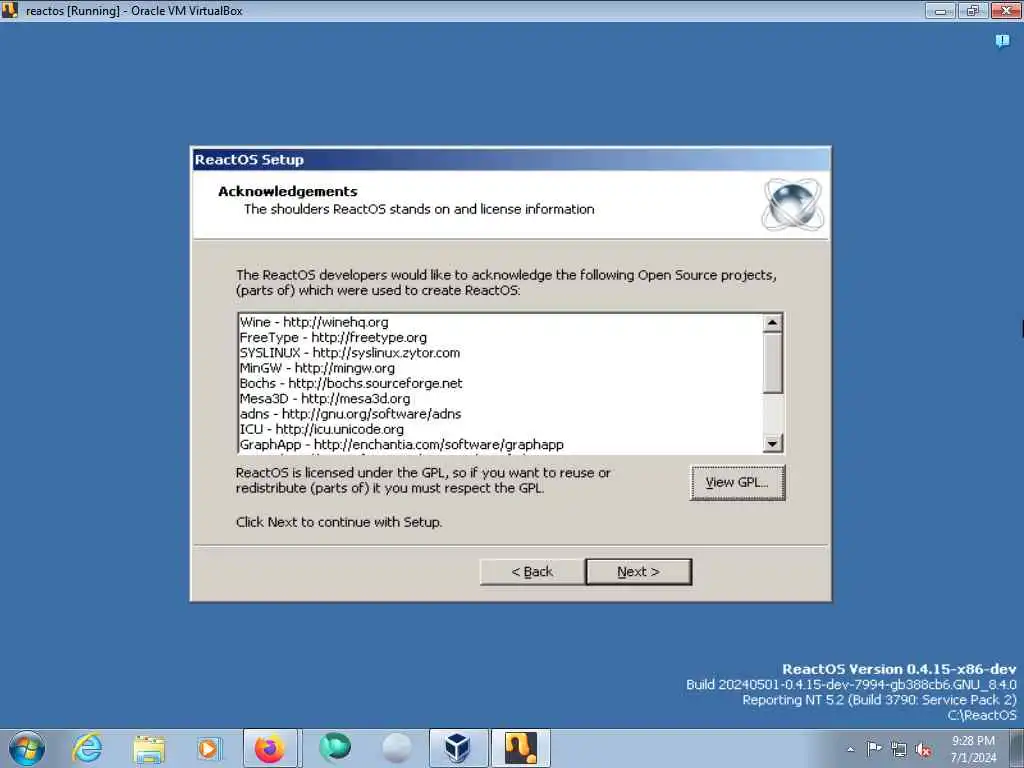Open the GPL license via View GPL
The image size is (1024, 768).
737,483
